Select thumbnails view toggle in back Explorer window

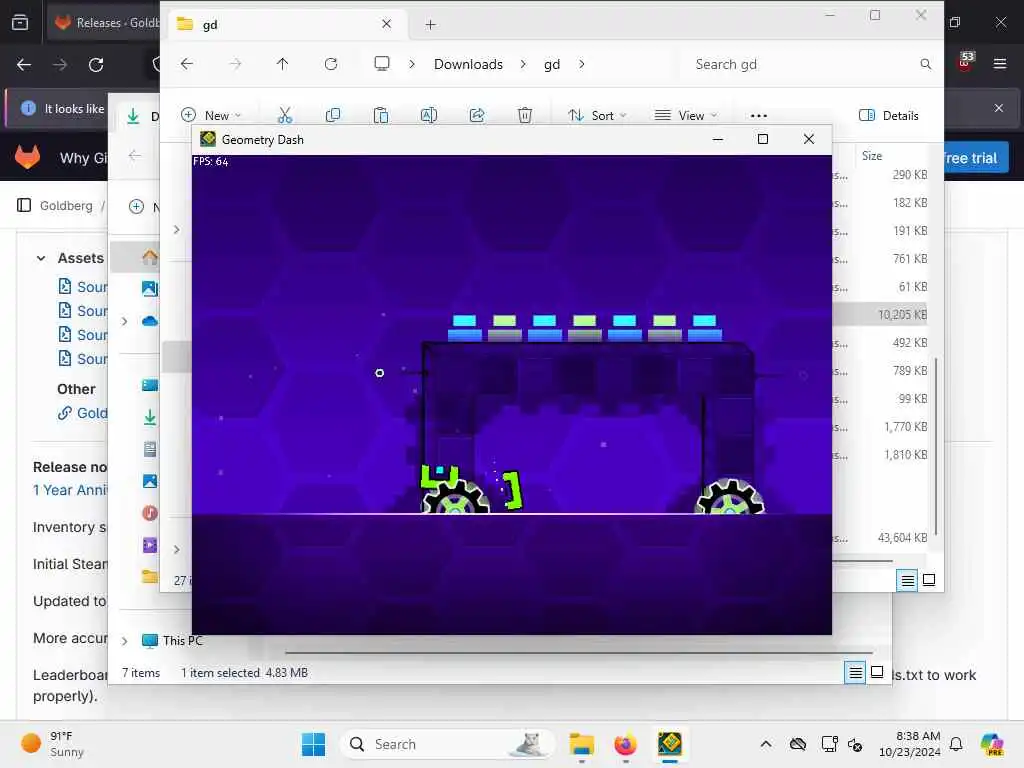pyautogui.click(x=877, y=672)
